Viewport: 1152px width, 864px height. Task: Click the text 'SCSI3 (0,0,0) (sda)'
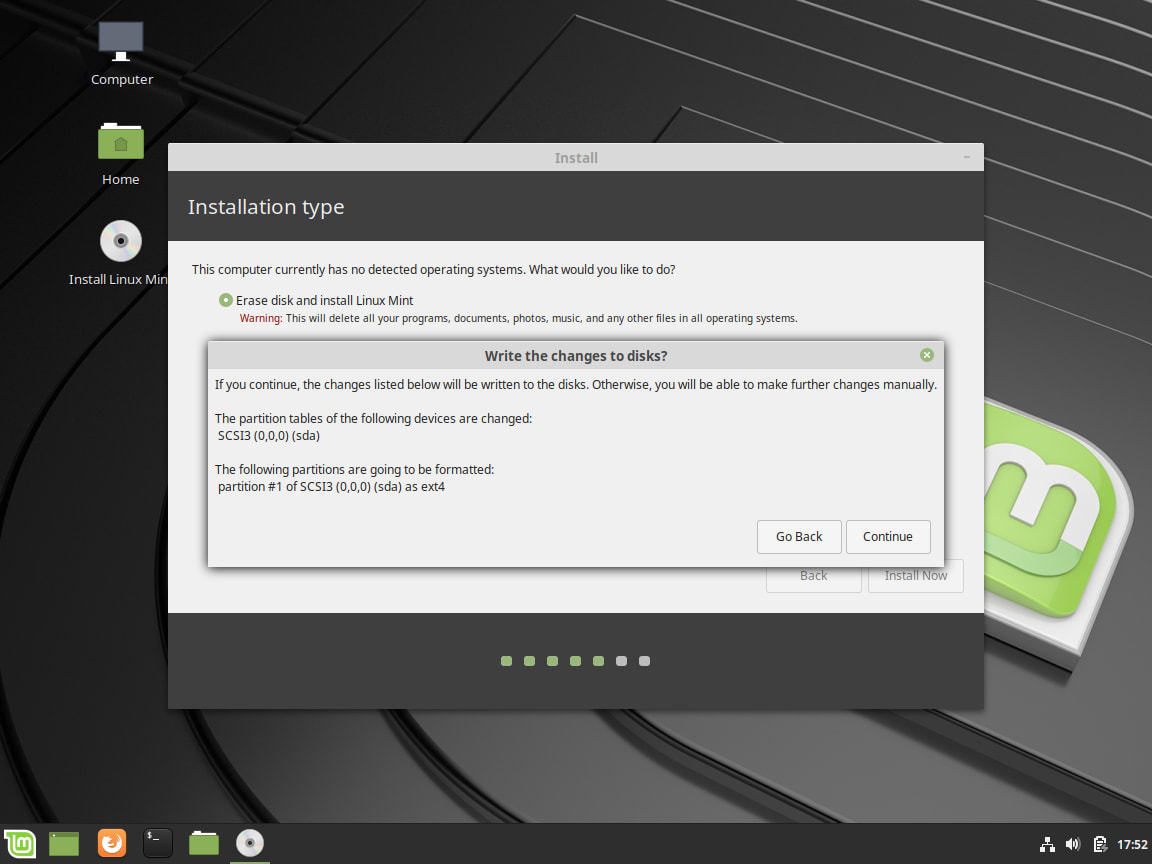(x=269, y=436)
